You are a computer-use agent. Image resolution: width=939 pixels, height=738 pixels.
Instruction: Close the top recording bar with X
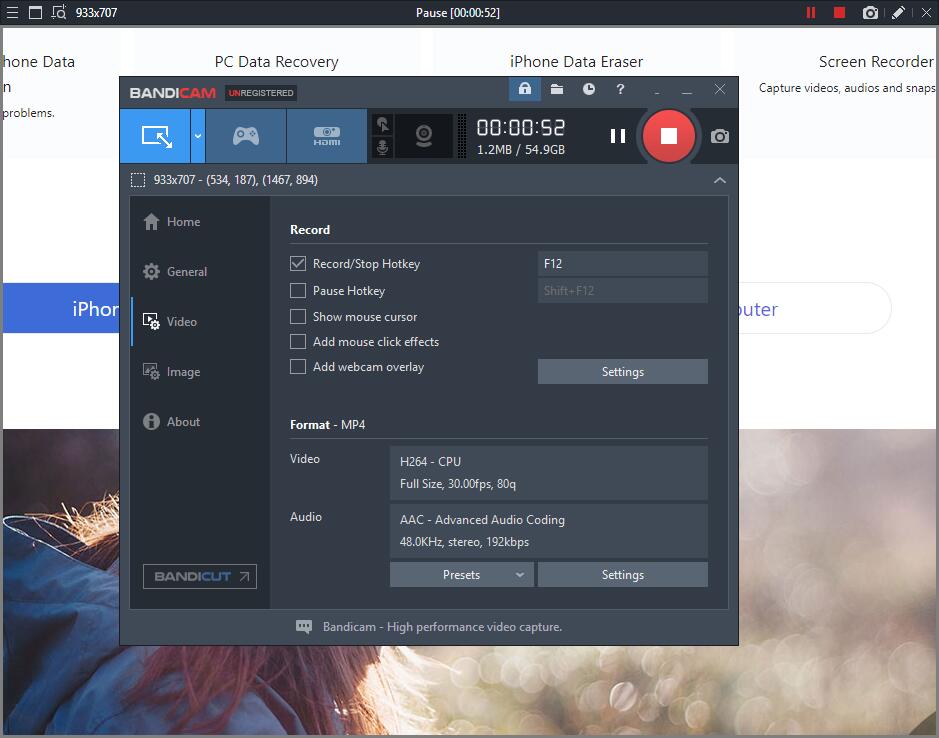click(926, 13)
